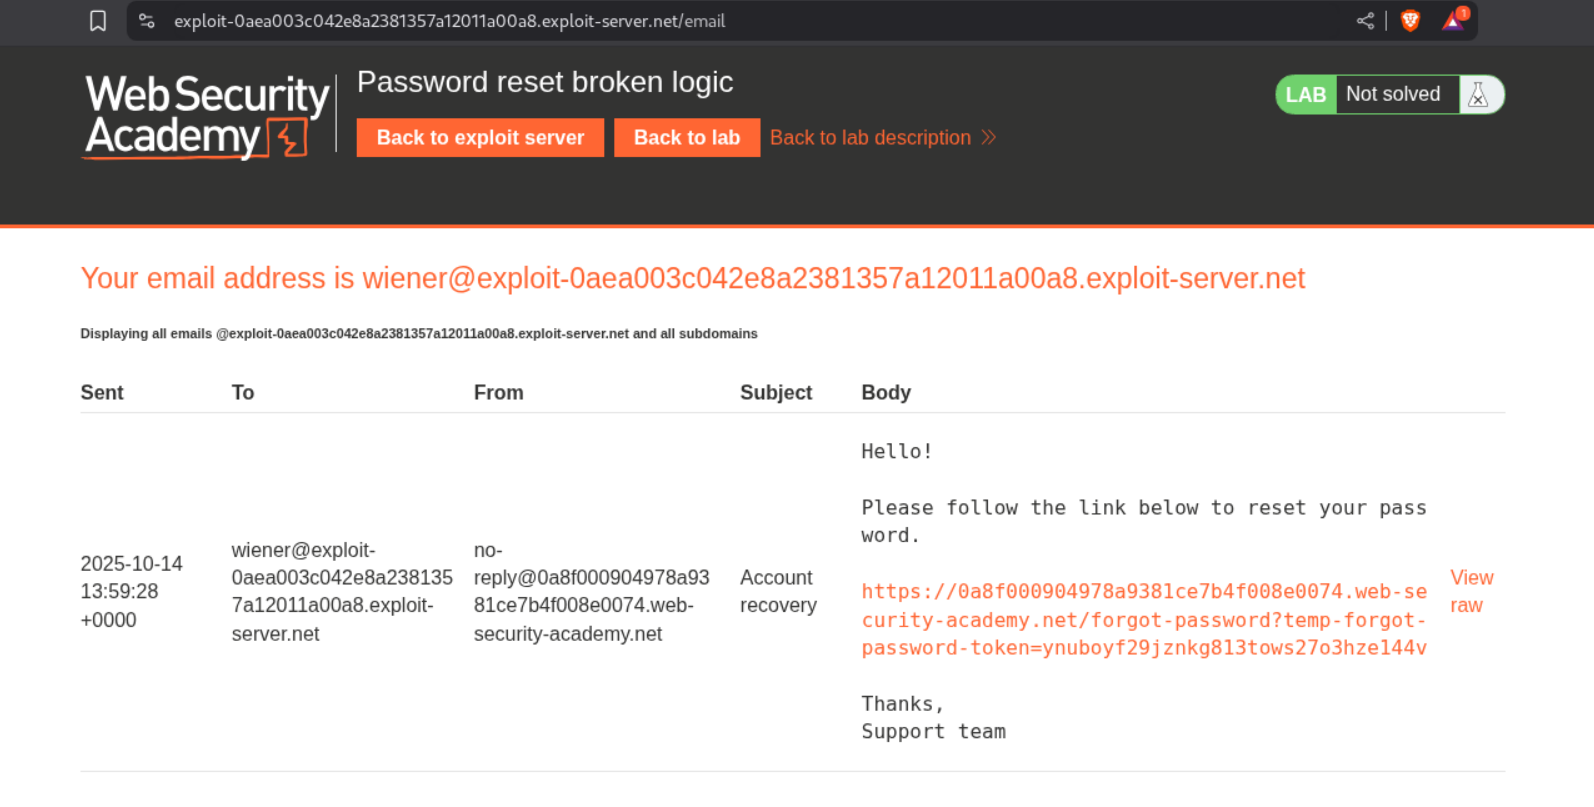The height and width of the screenshot is (807, 1594).
Task: Focus the browser URL address field
Action: click(700, 21)
